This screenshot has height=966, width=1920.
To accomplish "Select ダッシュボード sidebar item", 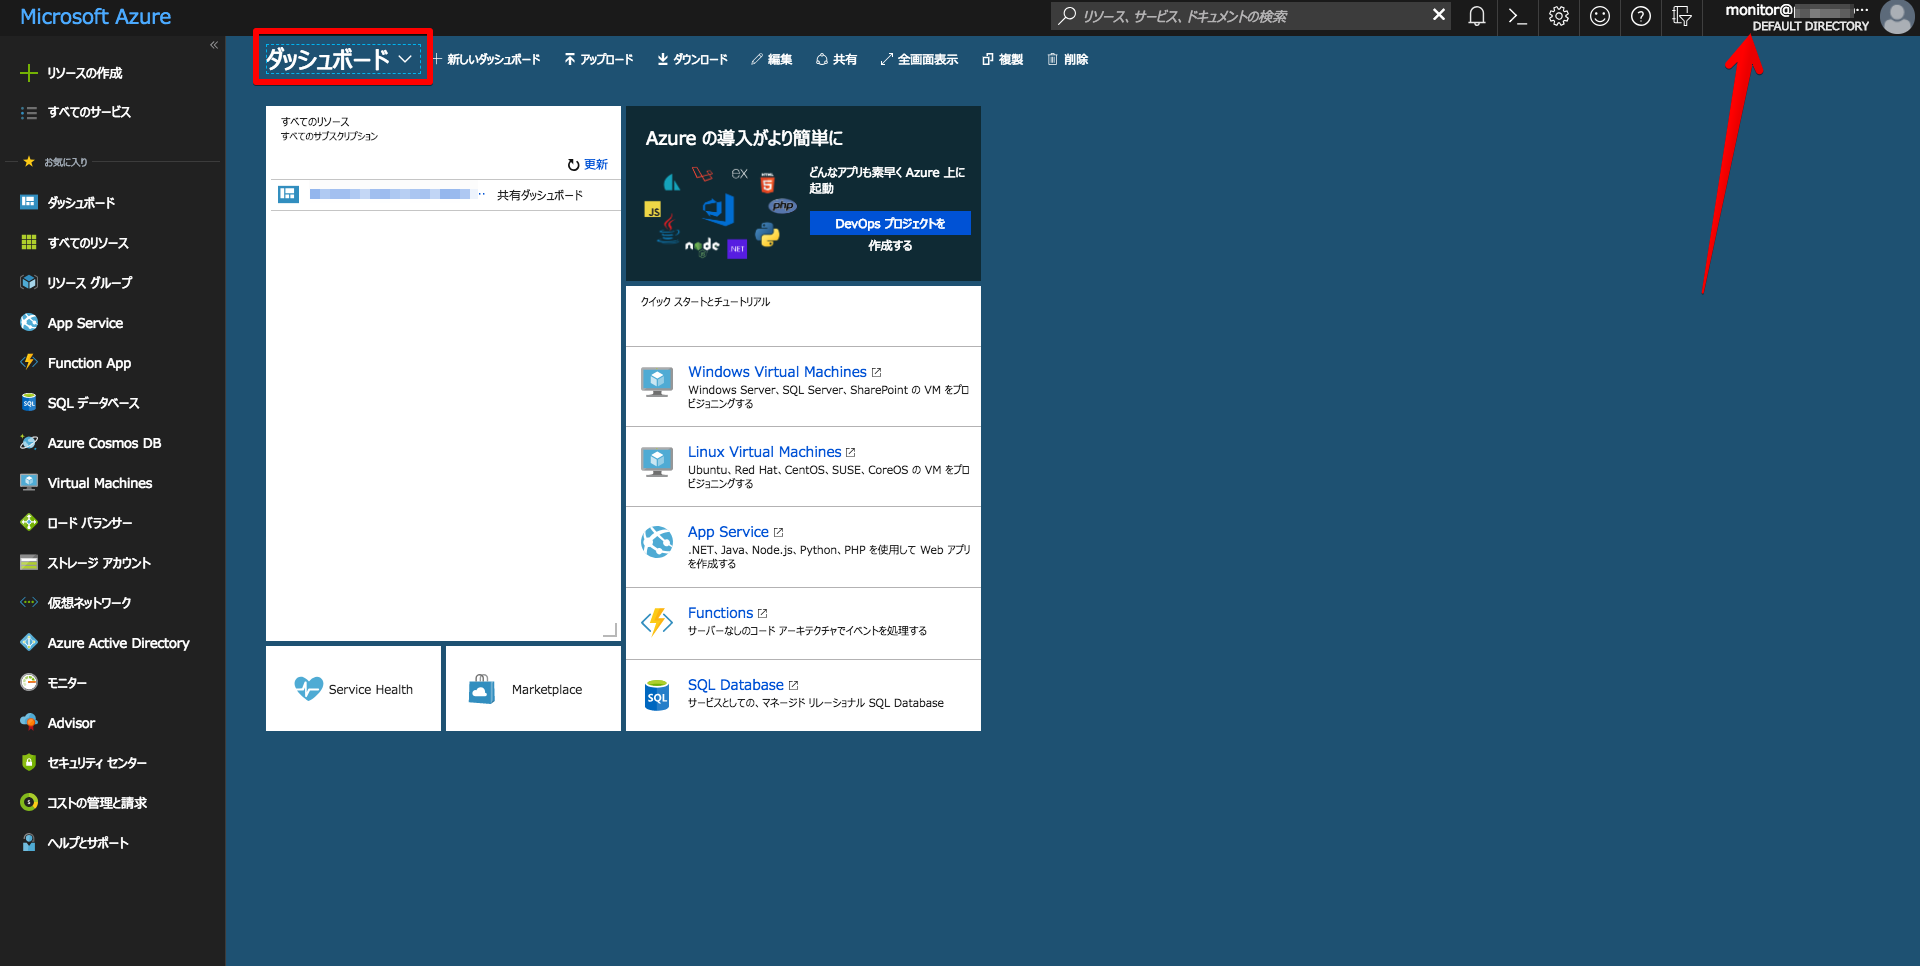I will pos(68,203).
